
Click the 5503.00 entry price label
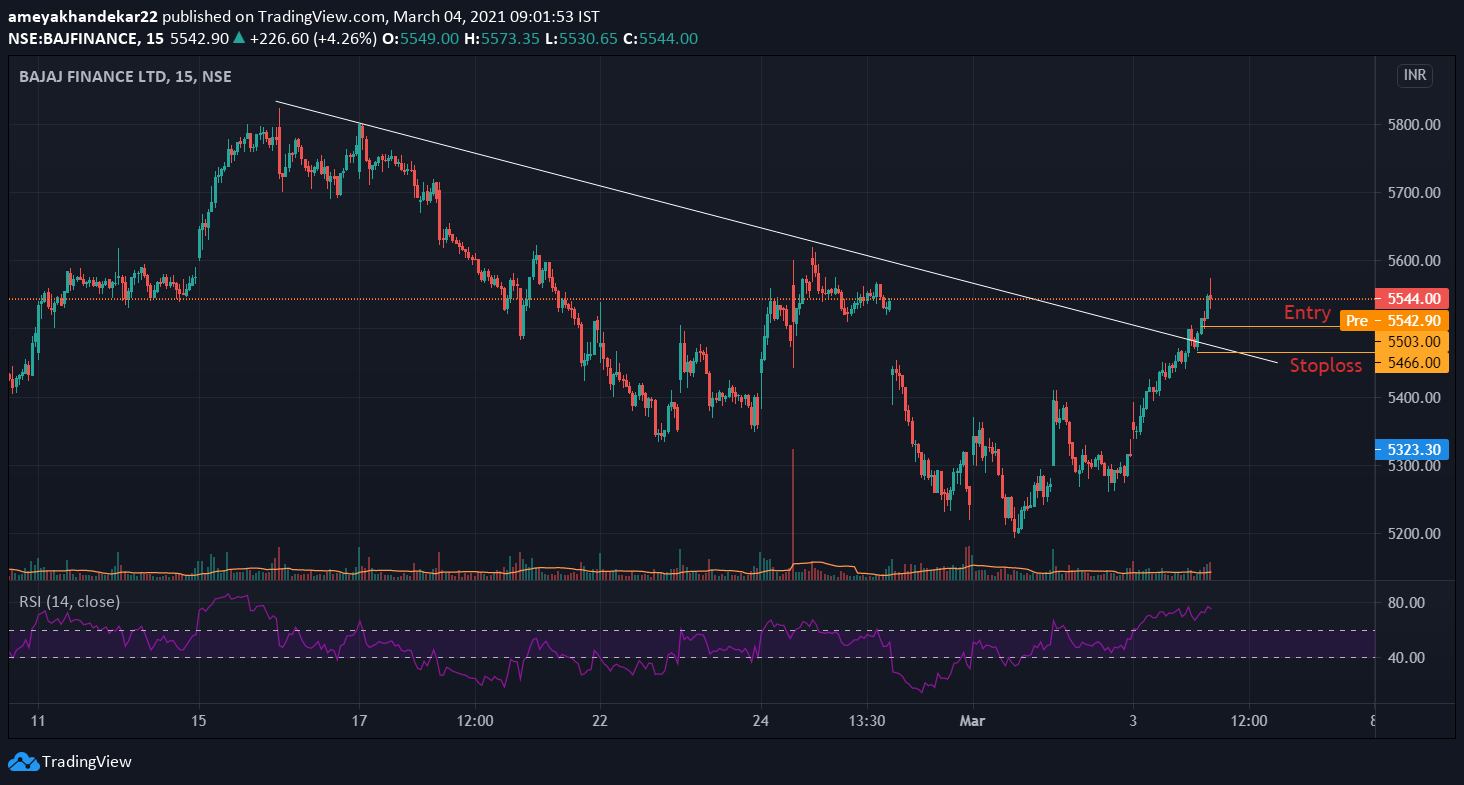click(x=1412, y=341)
